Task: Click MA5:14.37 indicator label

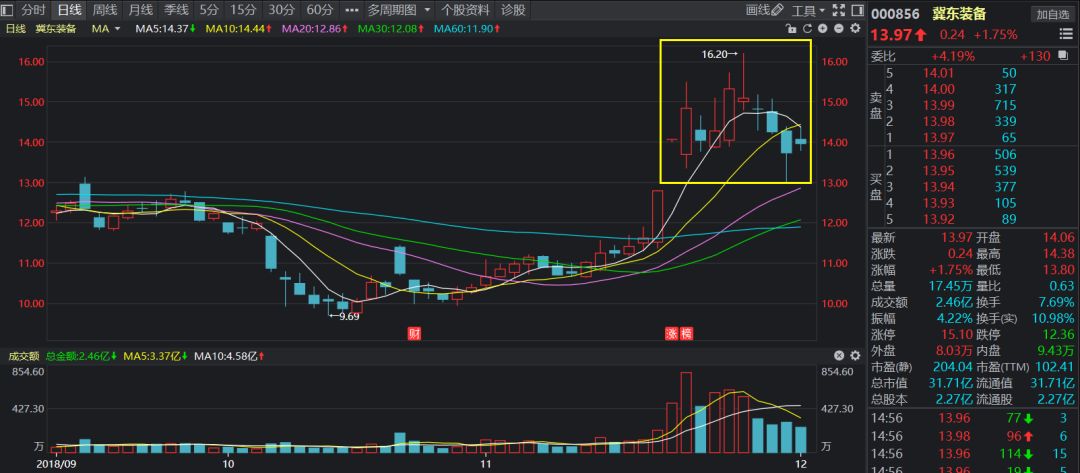Action: coord(165,28)
